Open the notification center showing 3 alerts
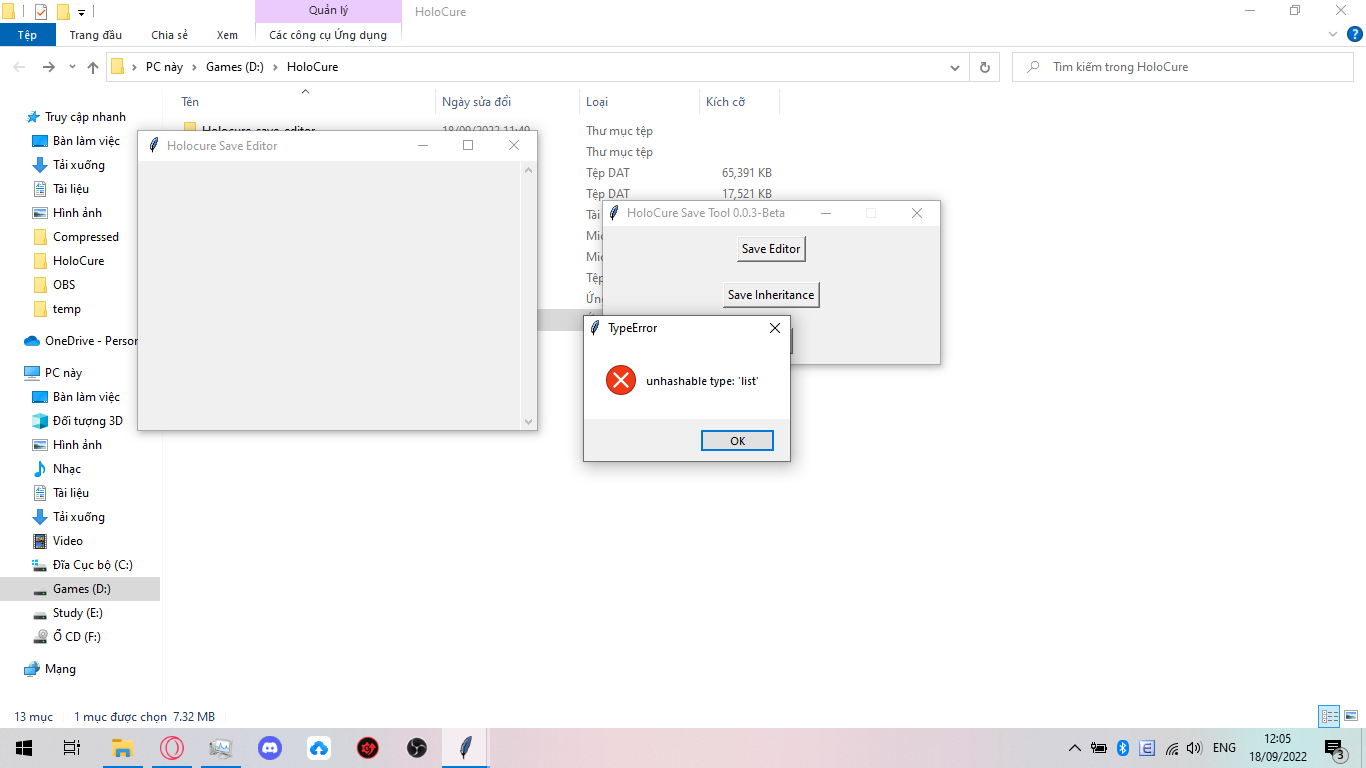 [x=1331, y=748]
